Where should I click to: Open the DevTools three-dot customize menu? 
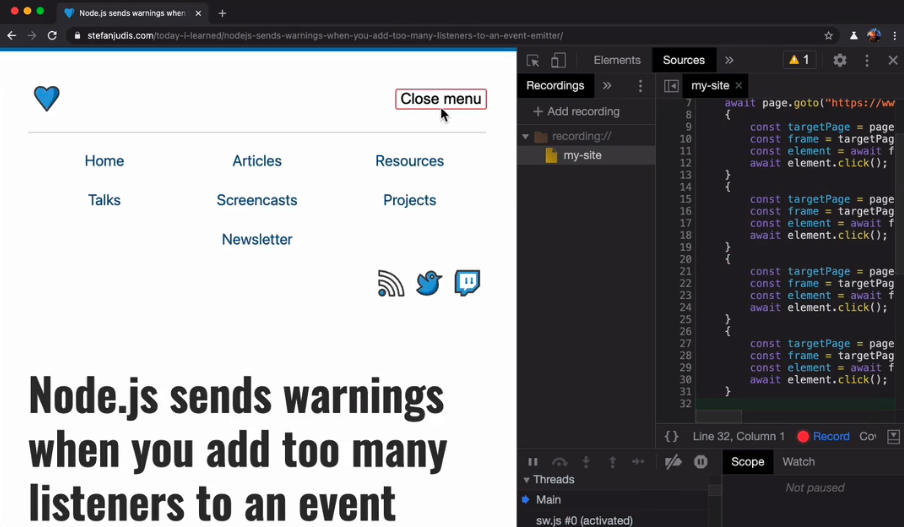pos(867,60)
